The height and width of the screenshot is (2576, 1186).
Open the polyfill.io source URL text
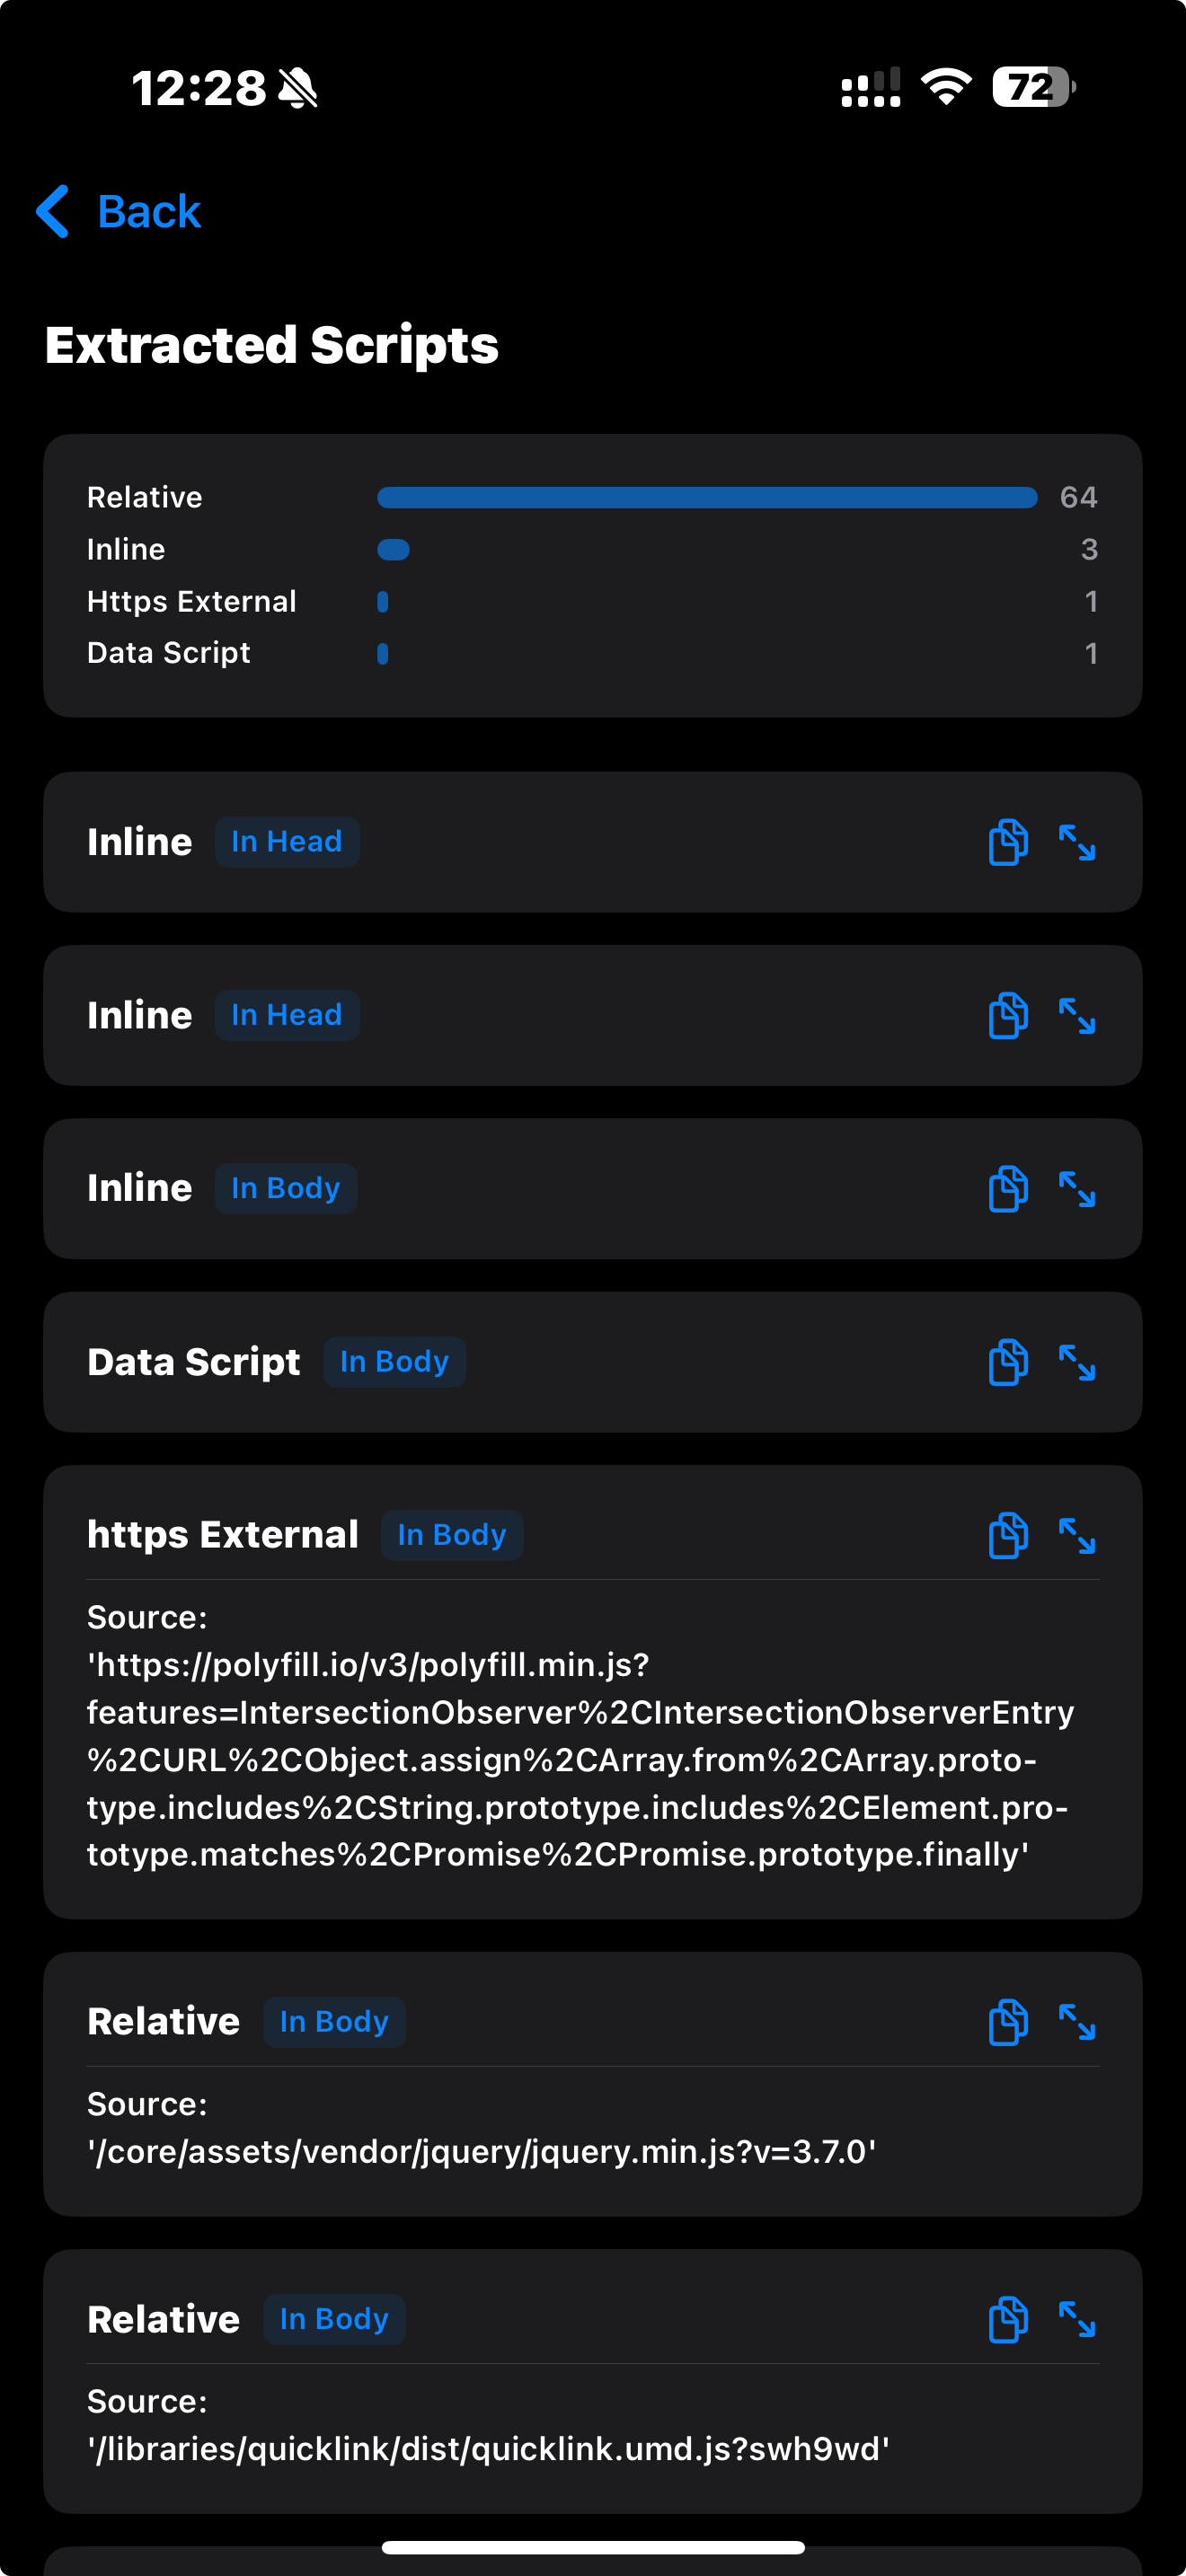click(580, 1759)
